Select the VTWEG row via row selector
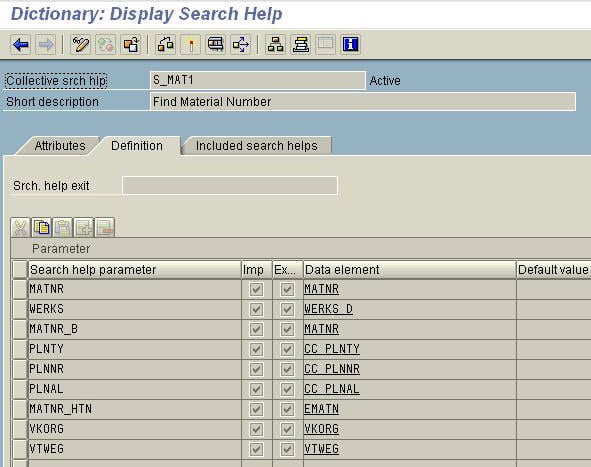 tap(20, 449)
